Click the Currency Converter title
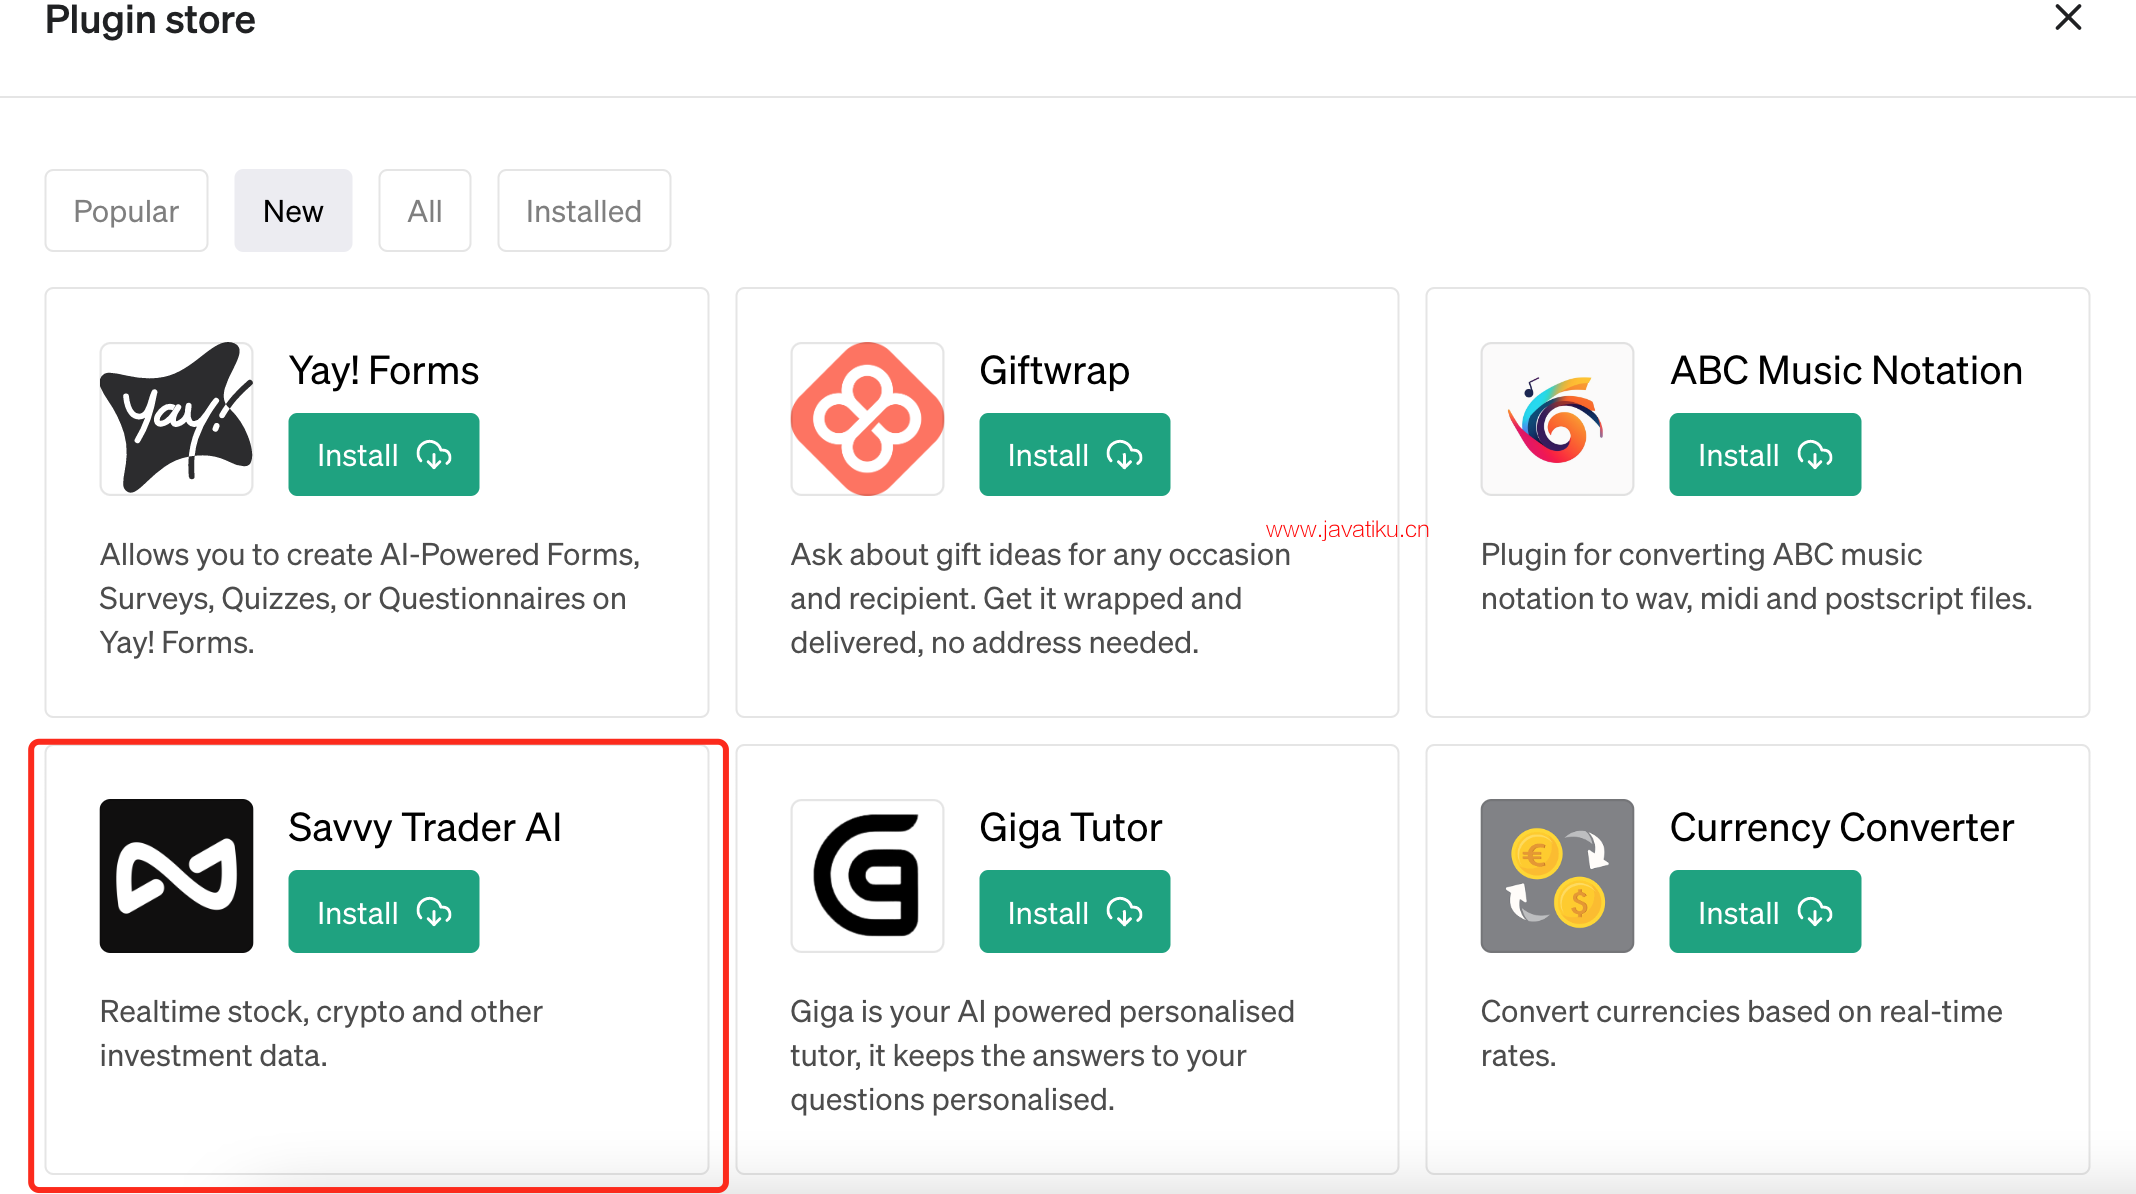Image resolution: width=2136 pixels, height=1194 pixels. coord(1842,828)
